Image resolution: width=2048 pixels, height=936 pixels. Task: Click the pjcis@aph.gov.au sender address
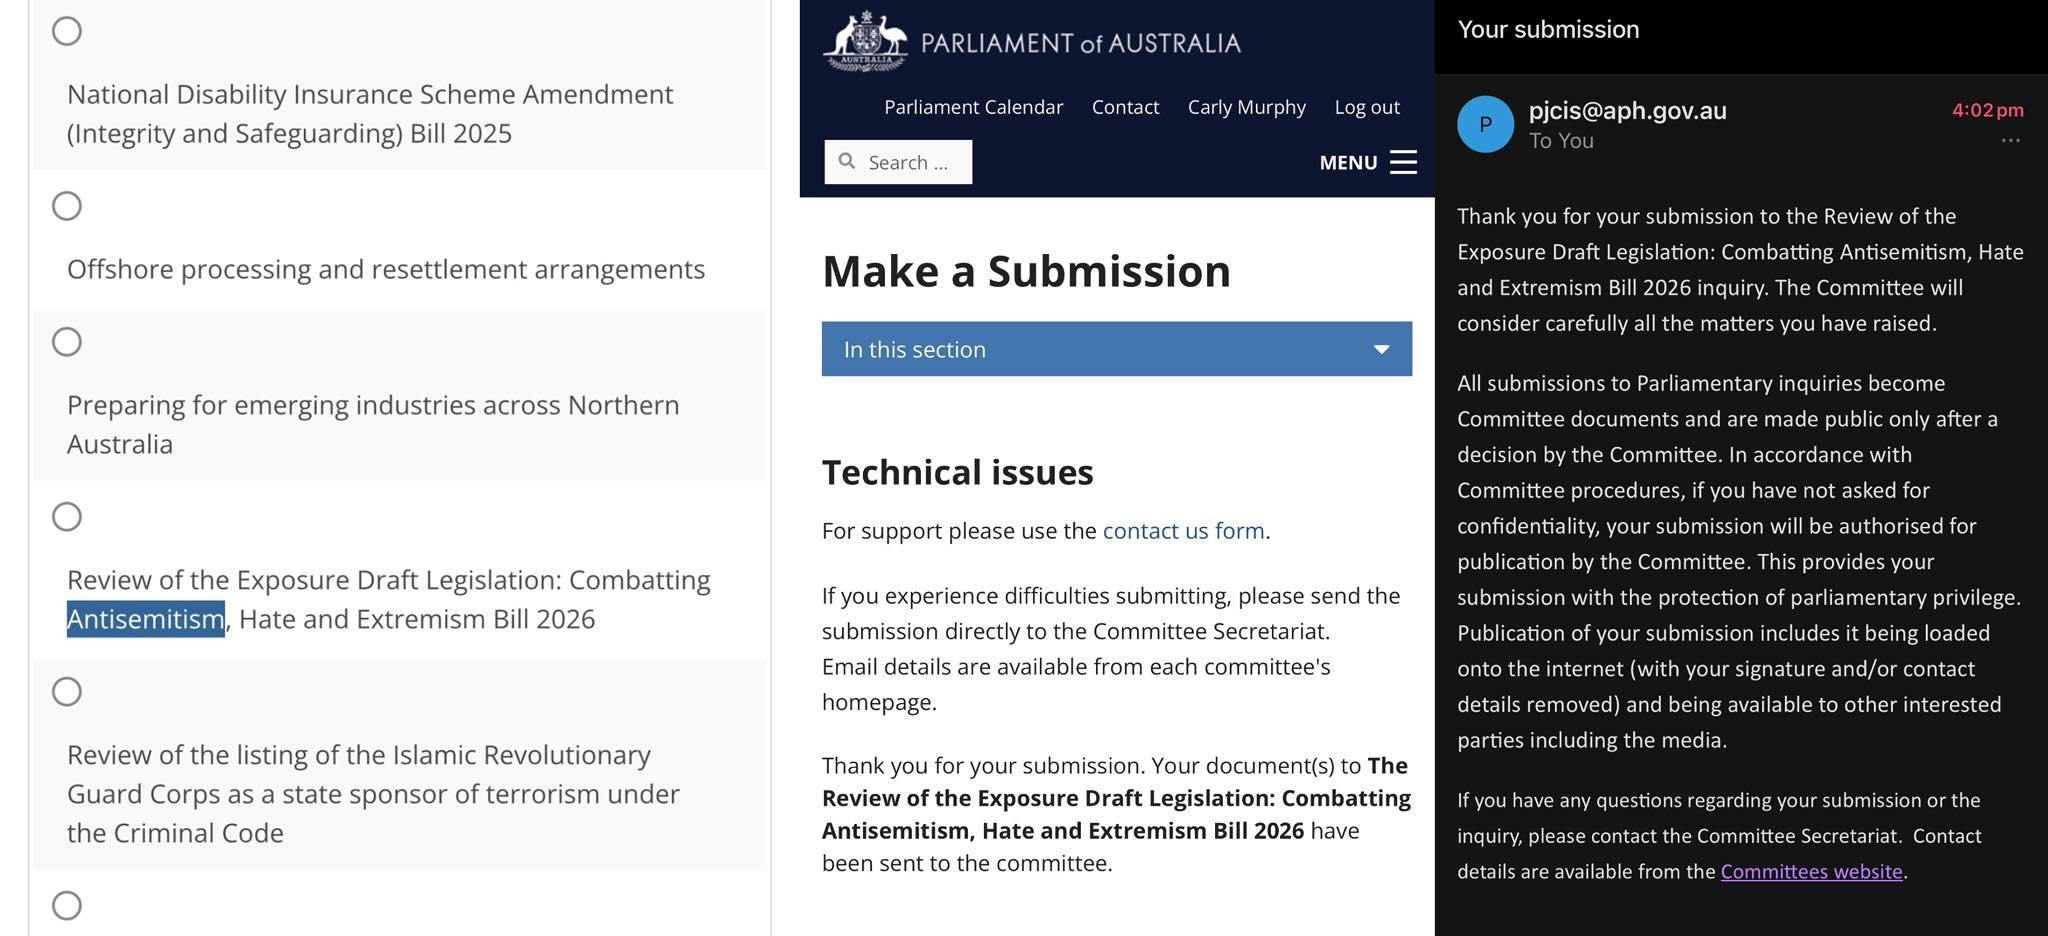coord(1627,111)
